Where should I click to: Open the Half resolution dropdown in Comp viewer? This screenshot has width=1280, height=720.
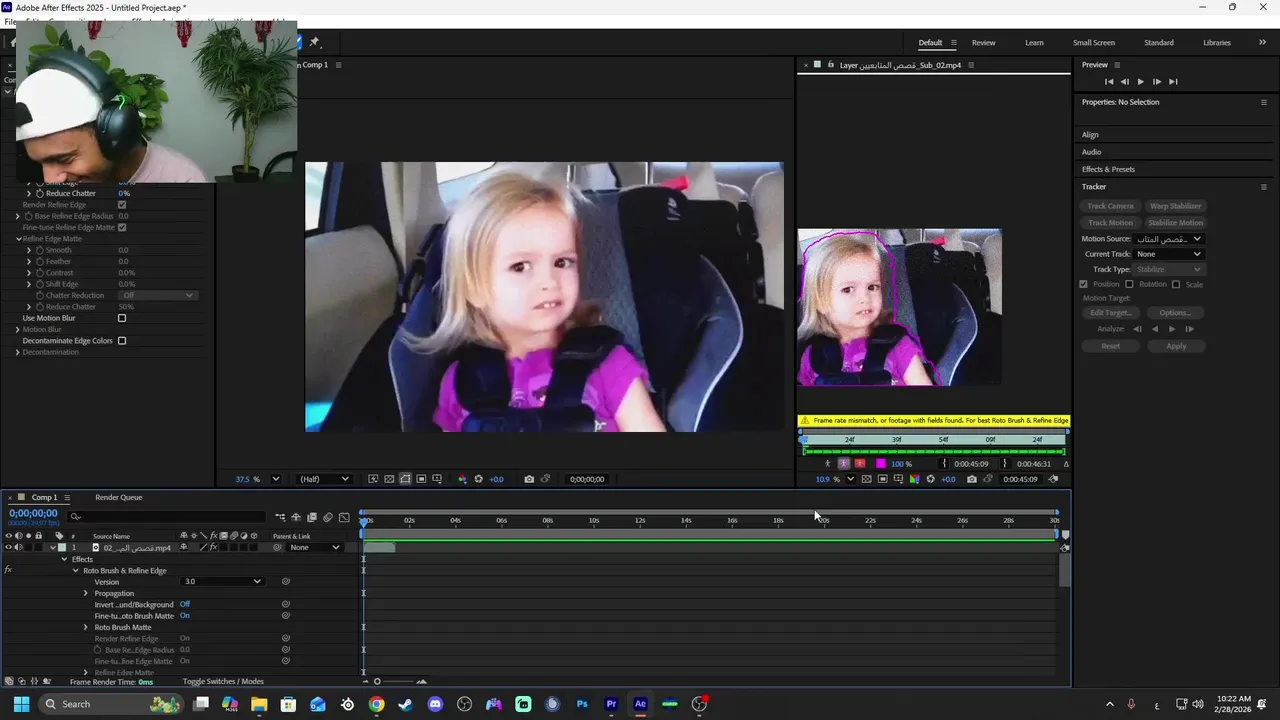[x=324, y=479]
